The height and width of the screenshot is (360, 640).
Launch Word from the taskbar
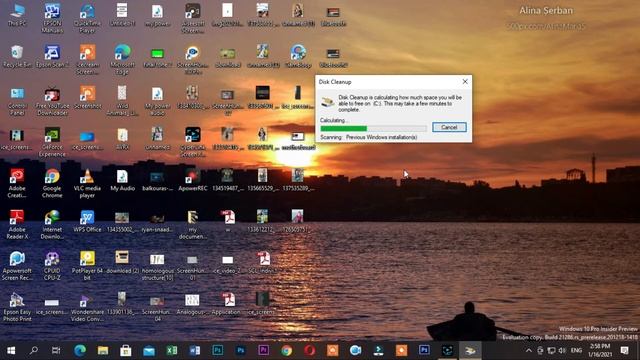point(194,350)
